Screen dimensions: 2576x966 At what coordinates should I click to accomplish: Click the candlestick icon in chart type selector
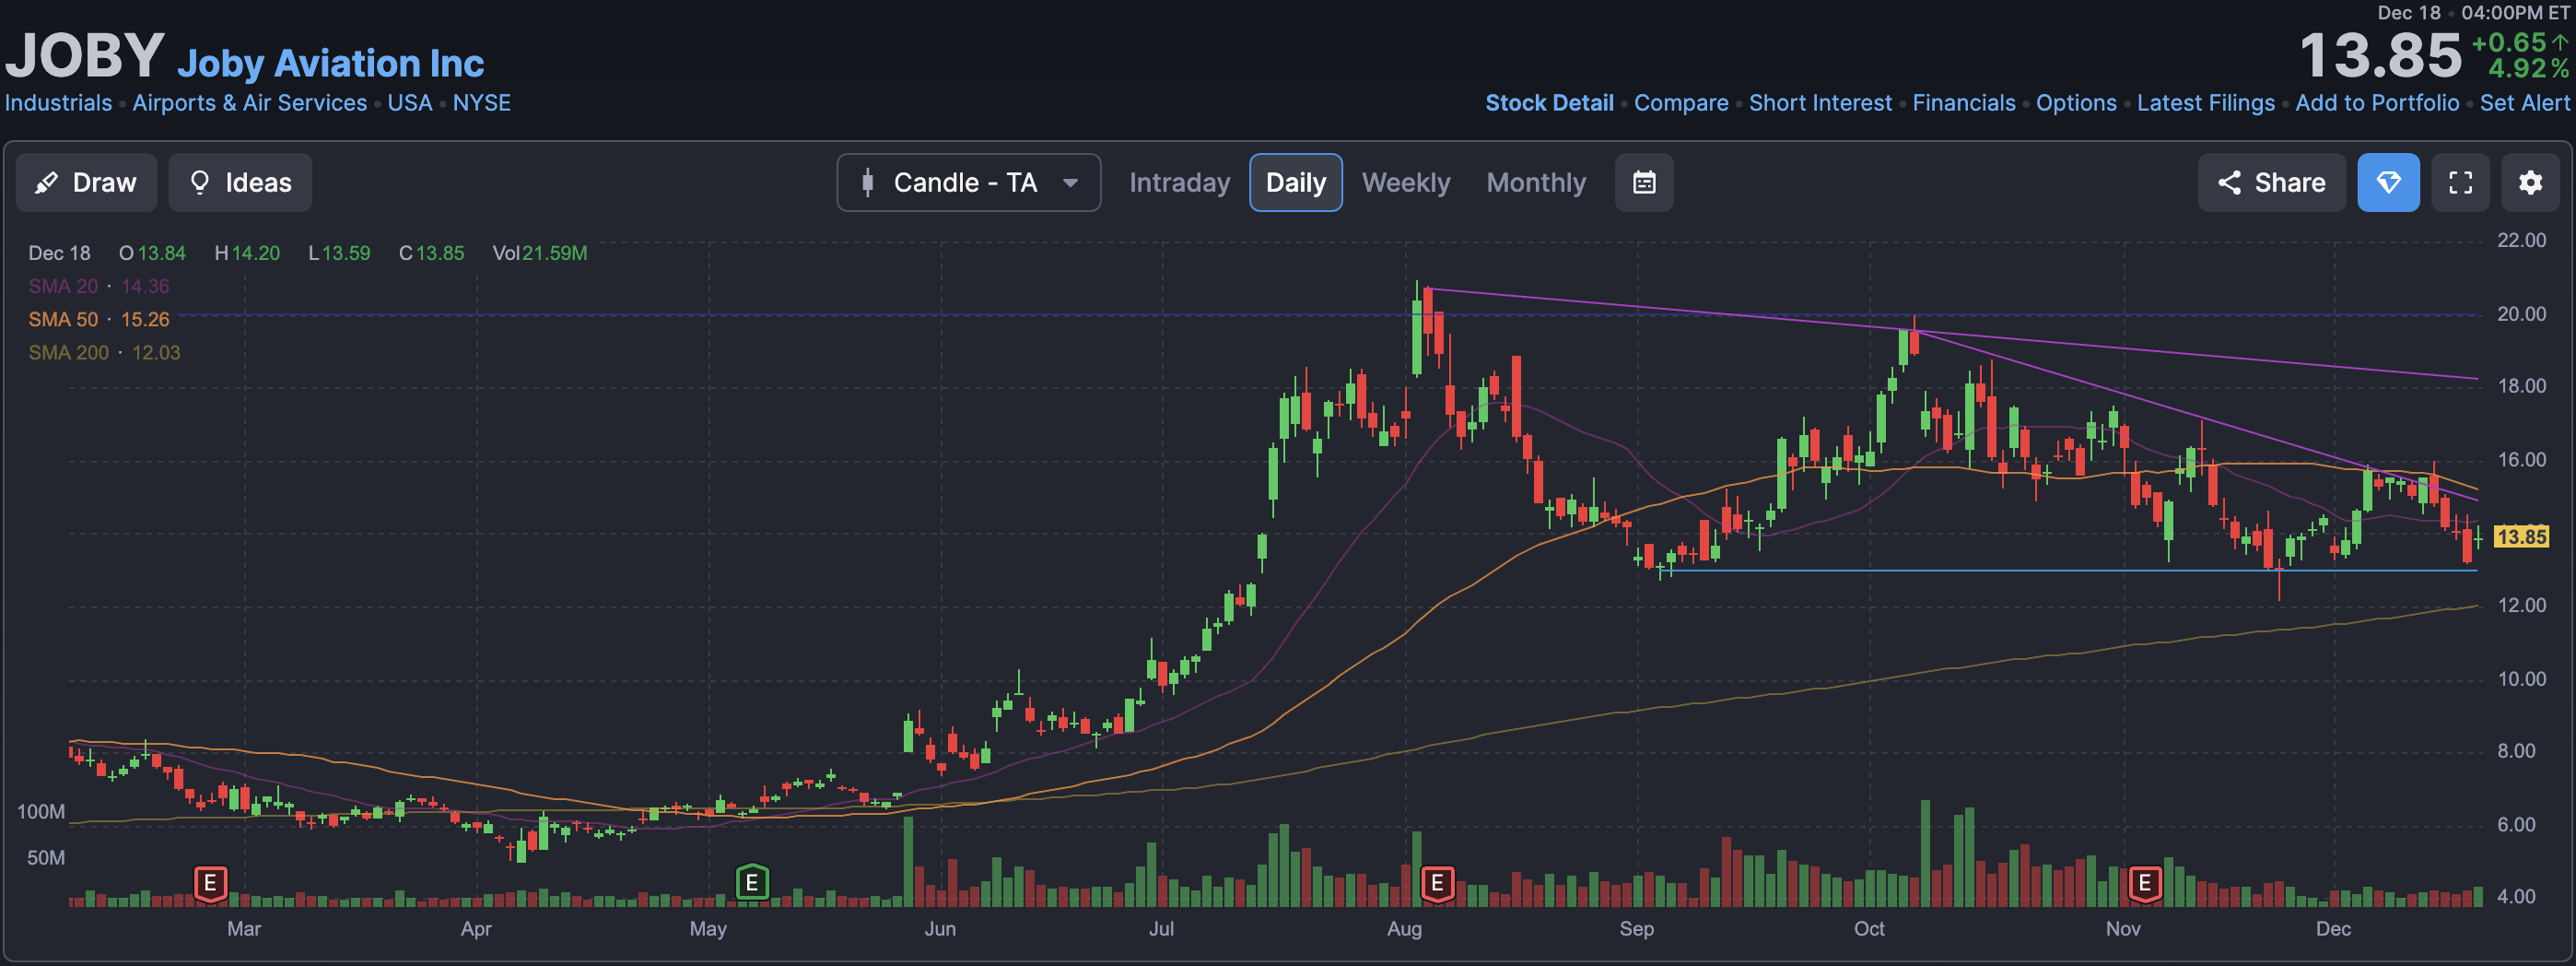868,182
